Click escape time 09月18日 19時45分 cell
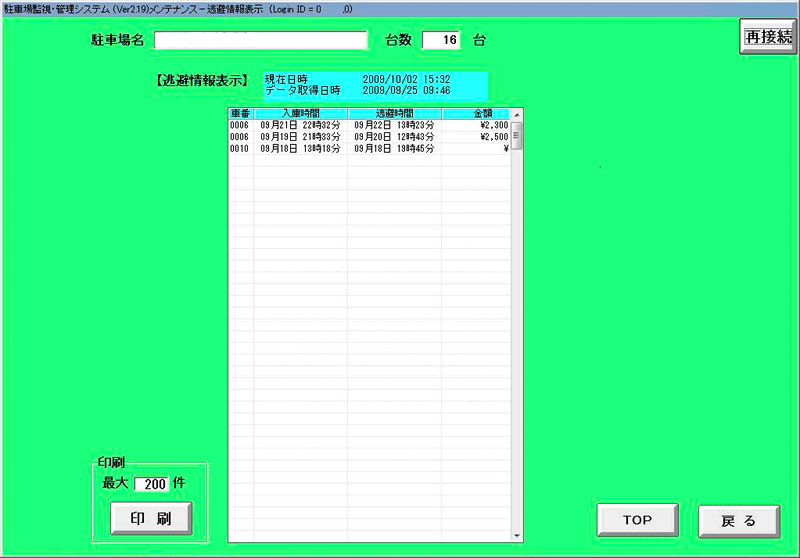 tap(394, 148)
